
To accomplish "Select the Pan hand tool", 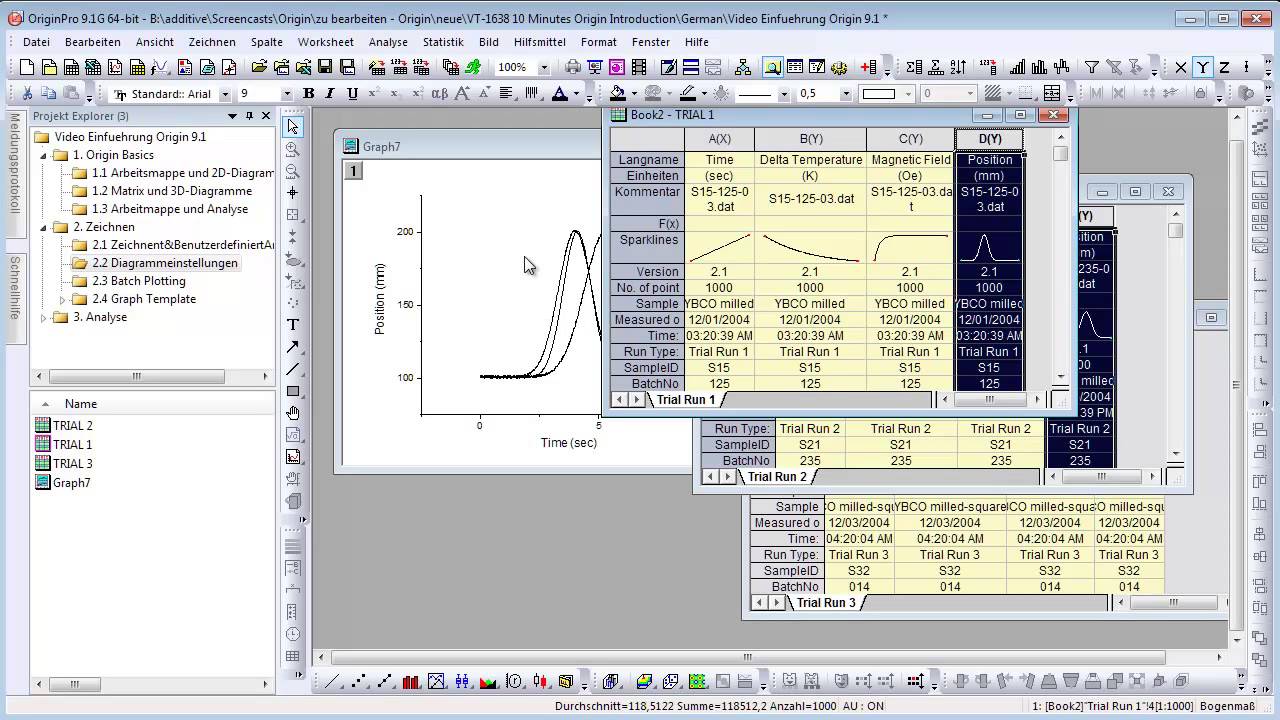I will click(293, 413).
